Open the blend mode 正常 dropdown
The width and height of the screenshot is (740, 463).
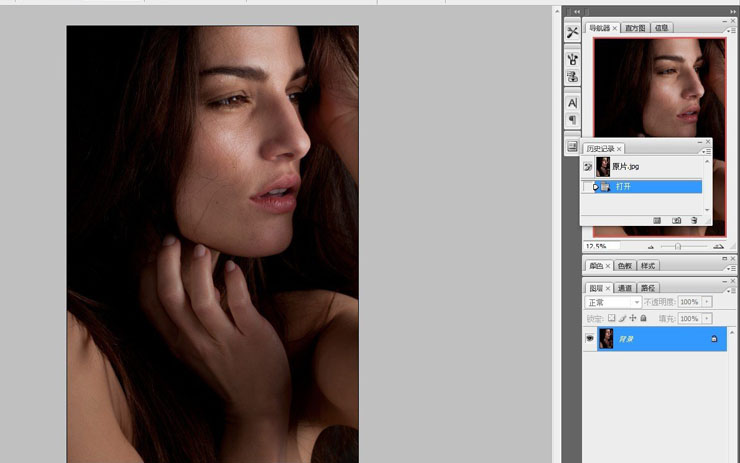(x=613, y=302)
